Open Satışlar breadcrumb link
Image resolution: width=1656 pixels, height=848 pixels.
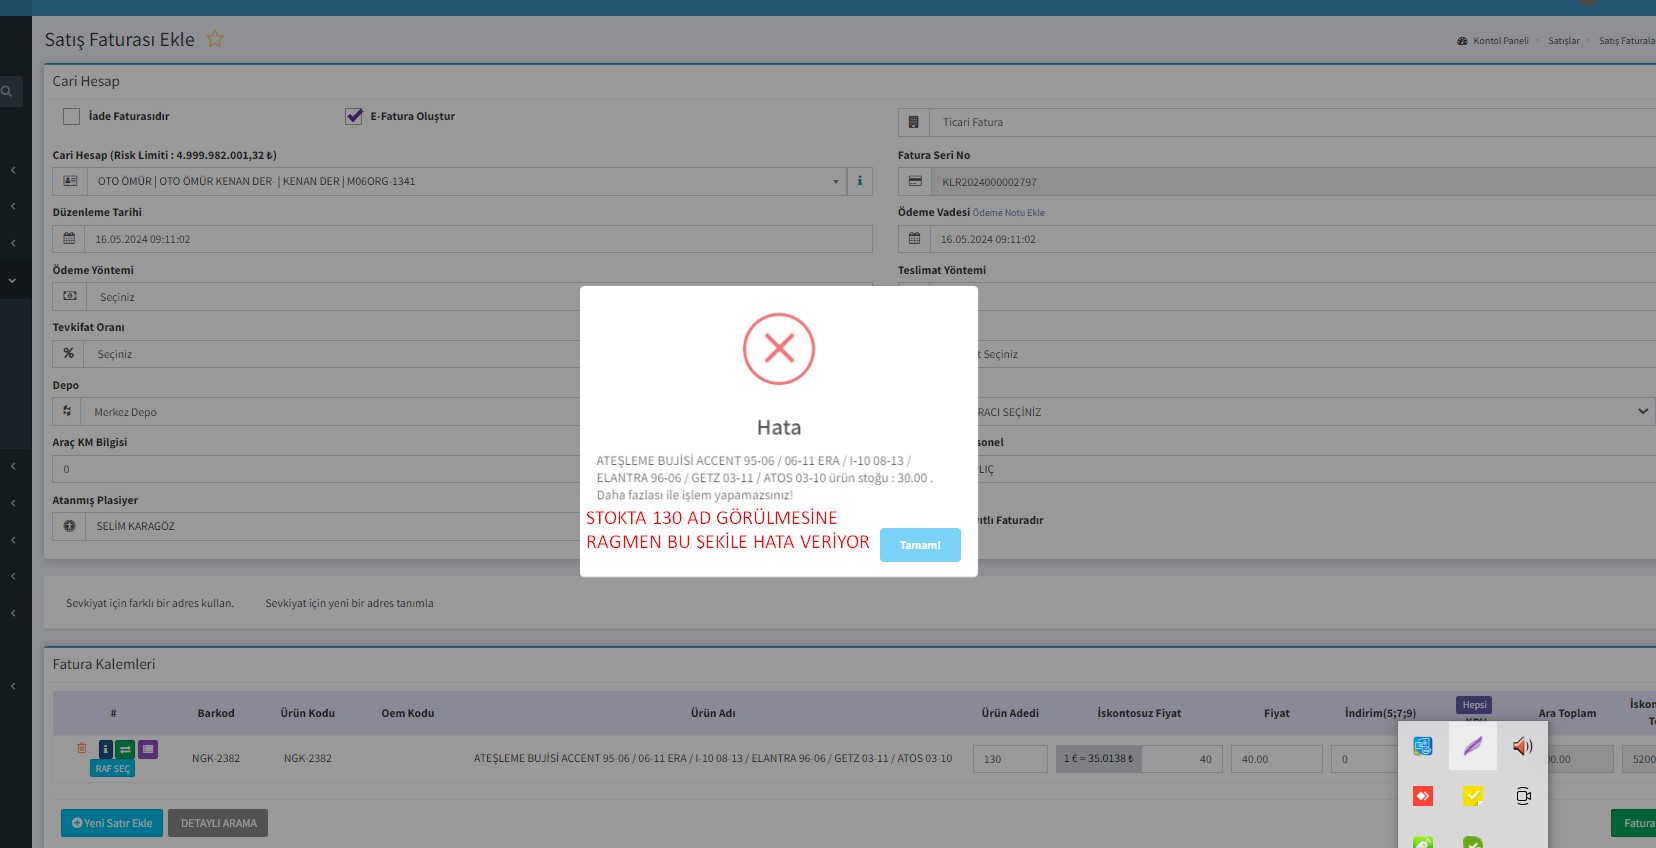point(1563,41)
